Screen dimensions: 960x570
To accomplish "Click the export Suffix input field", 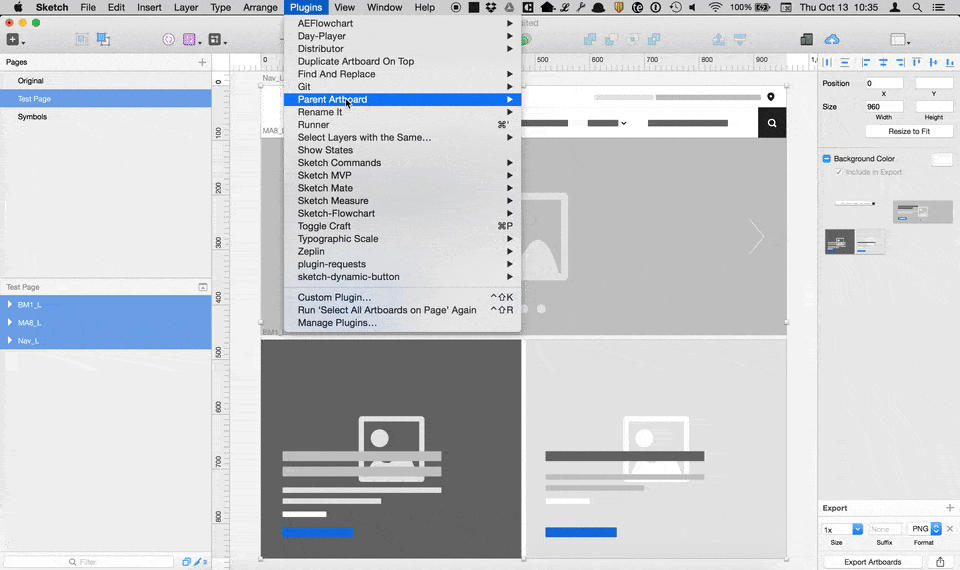I will tap(884, 529).
